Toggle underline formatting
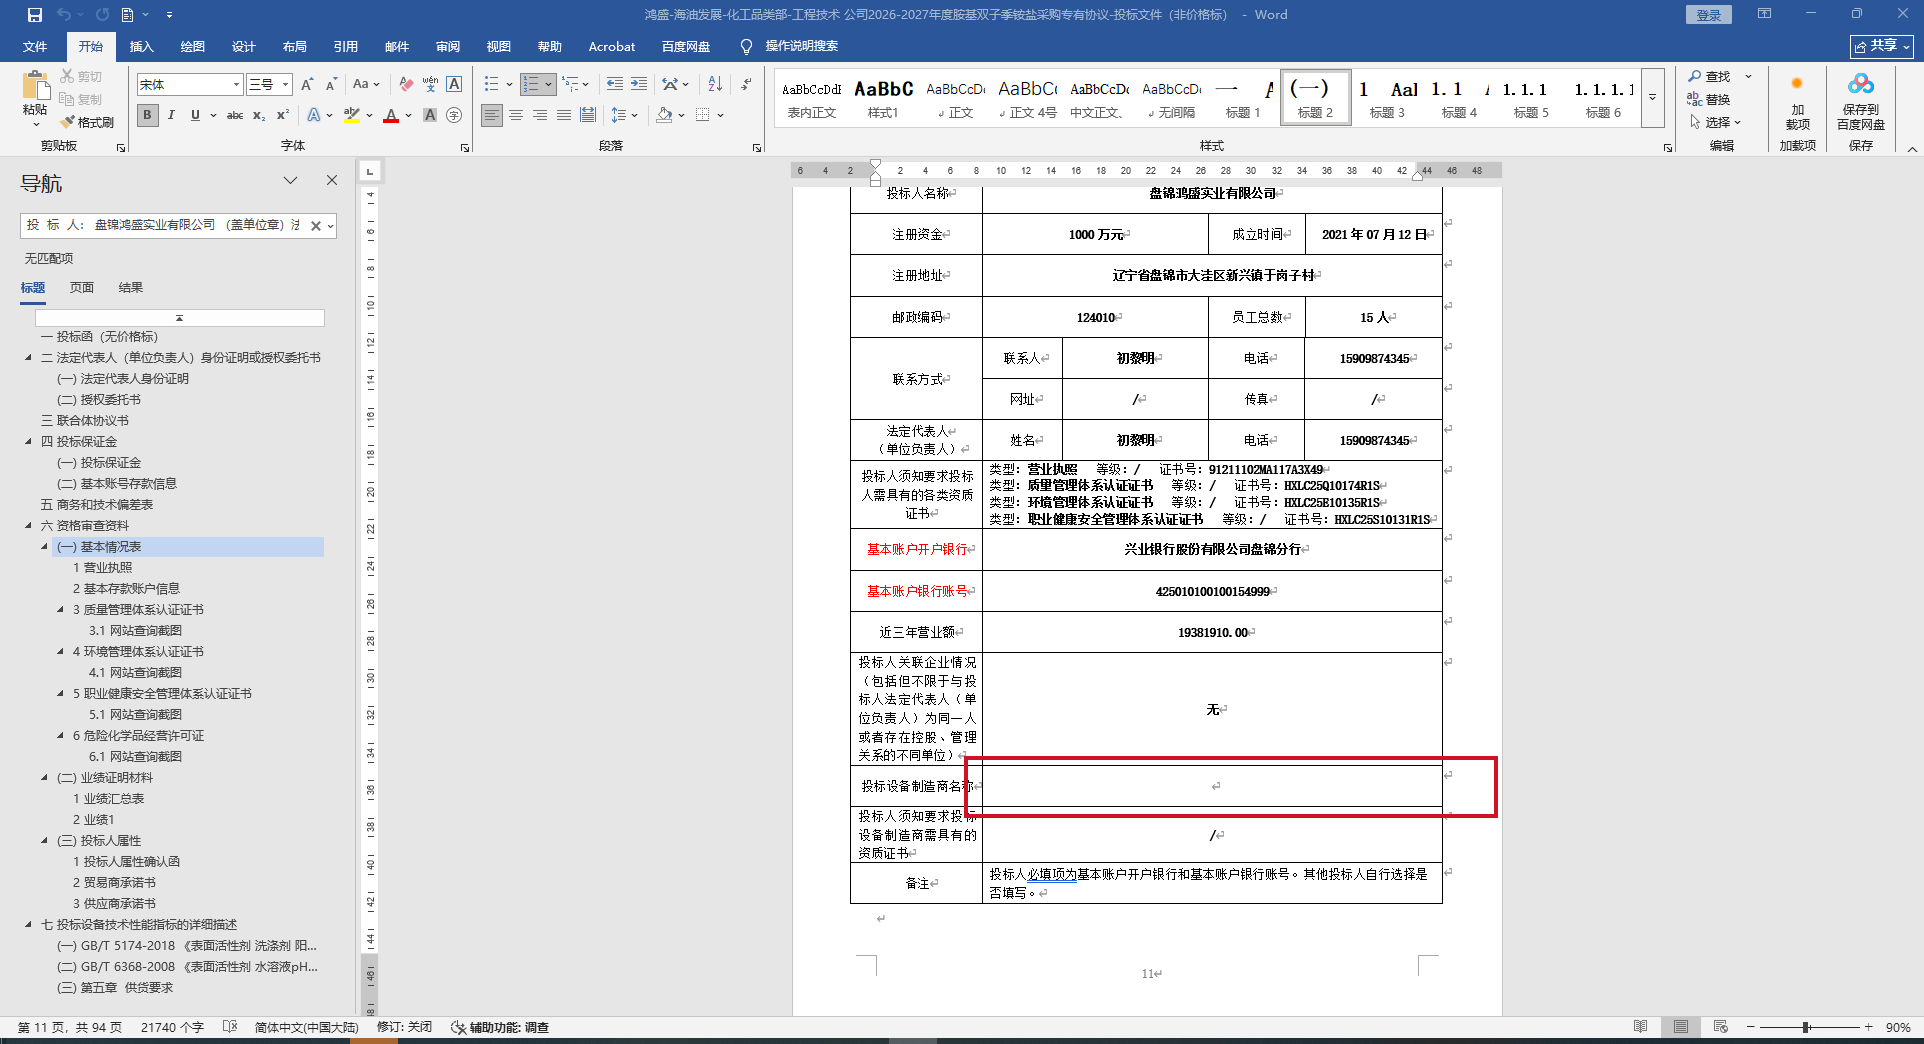 [195, 115]
